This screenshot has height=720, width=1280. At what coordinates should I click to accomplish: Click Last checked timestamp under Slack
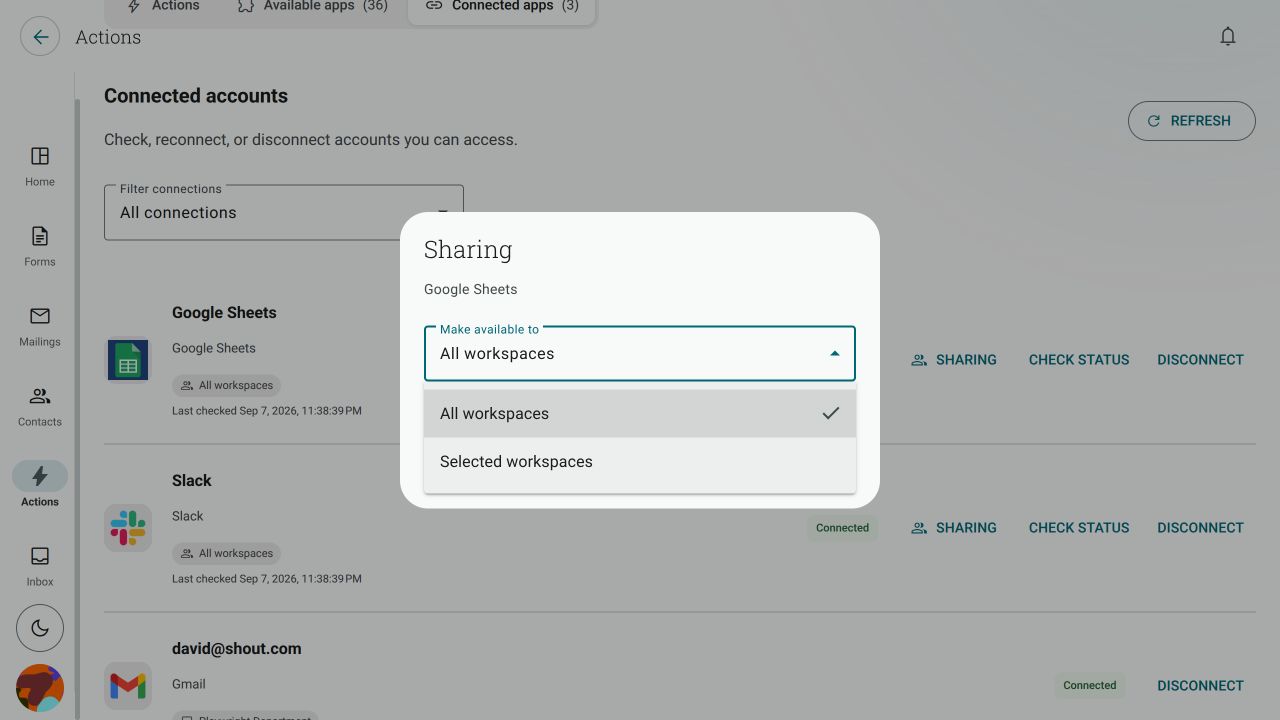[x=267, y=578]
